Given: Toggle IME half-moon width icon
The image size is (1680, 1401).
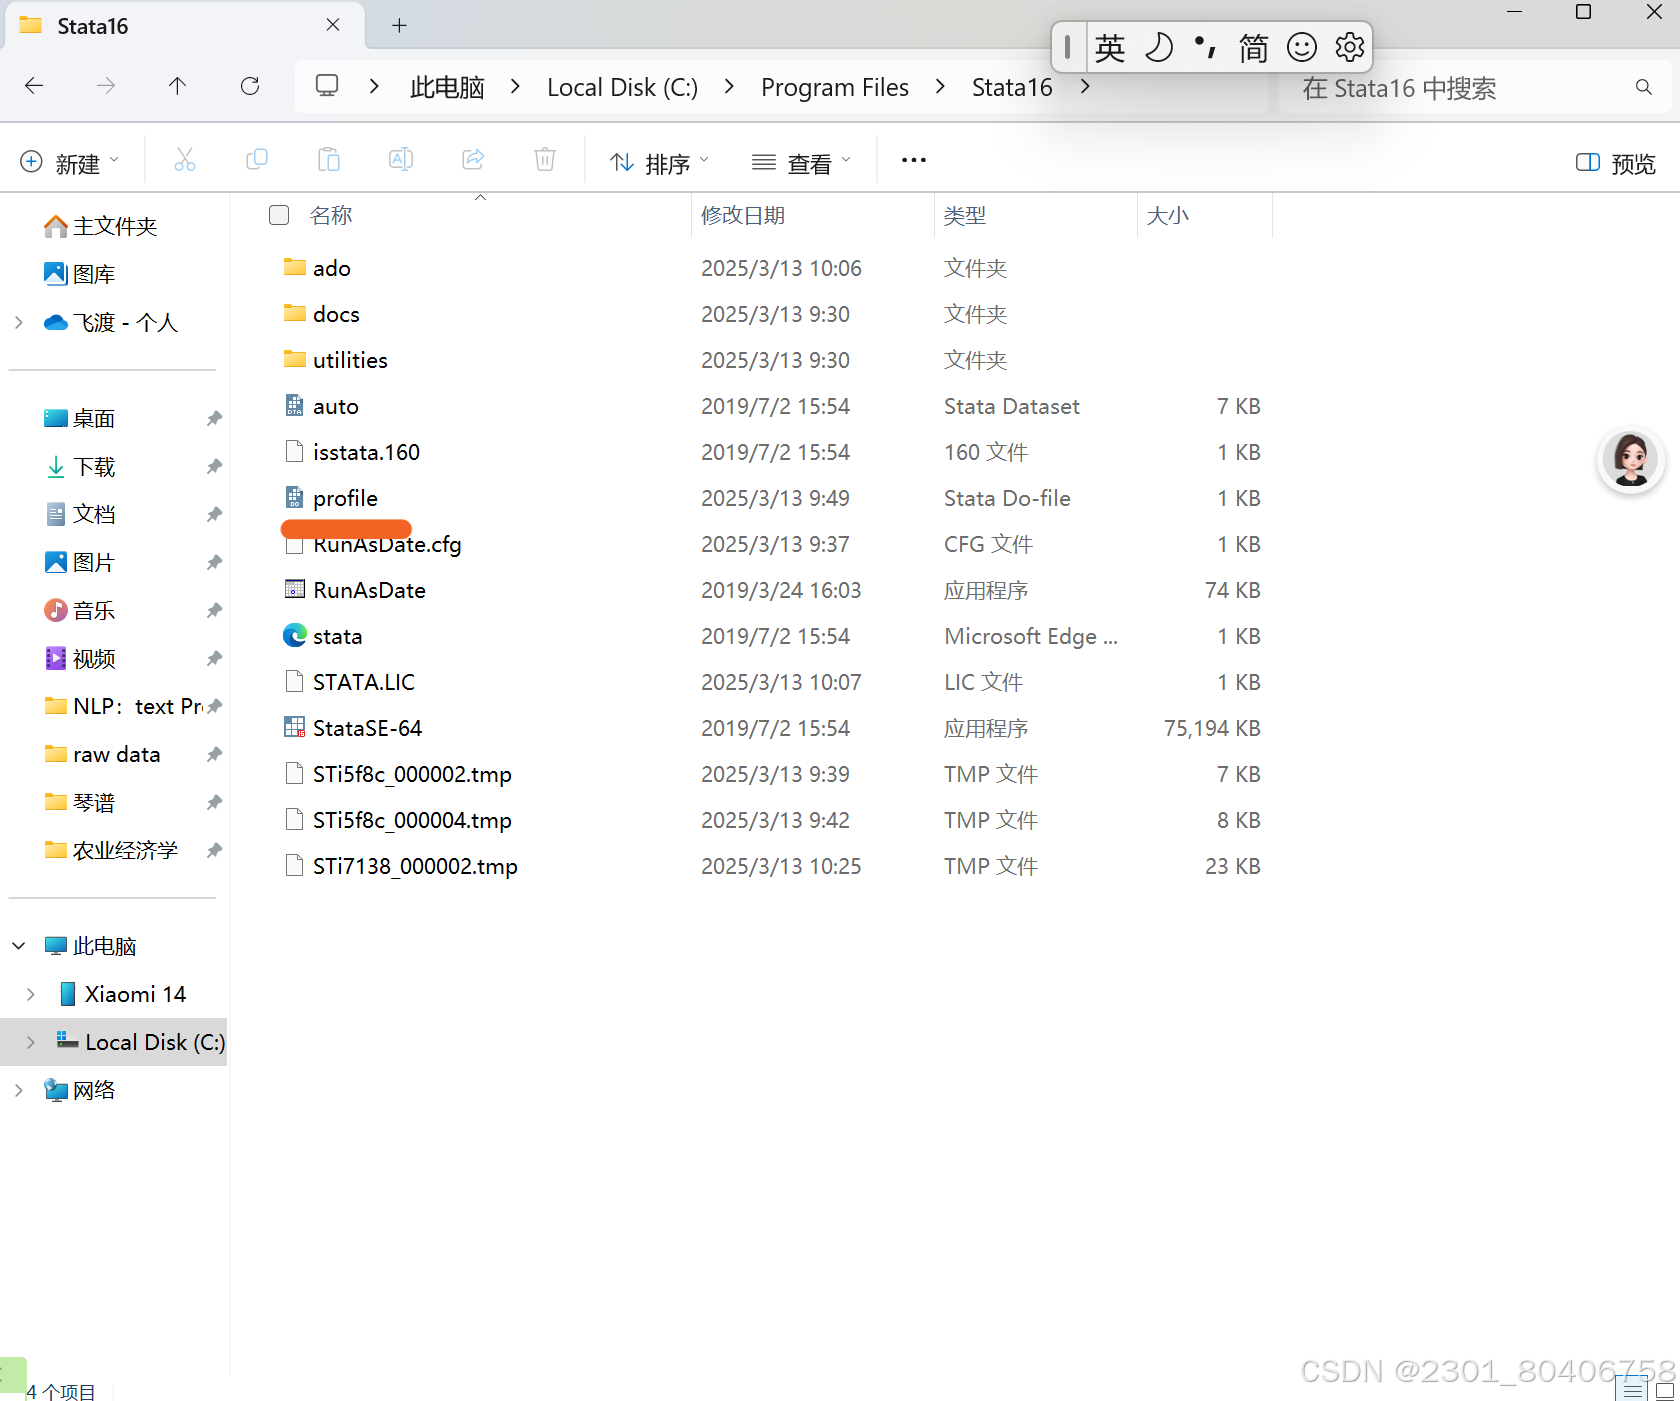Looking at the screenshot, I should click(1158, 47).
